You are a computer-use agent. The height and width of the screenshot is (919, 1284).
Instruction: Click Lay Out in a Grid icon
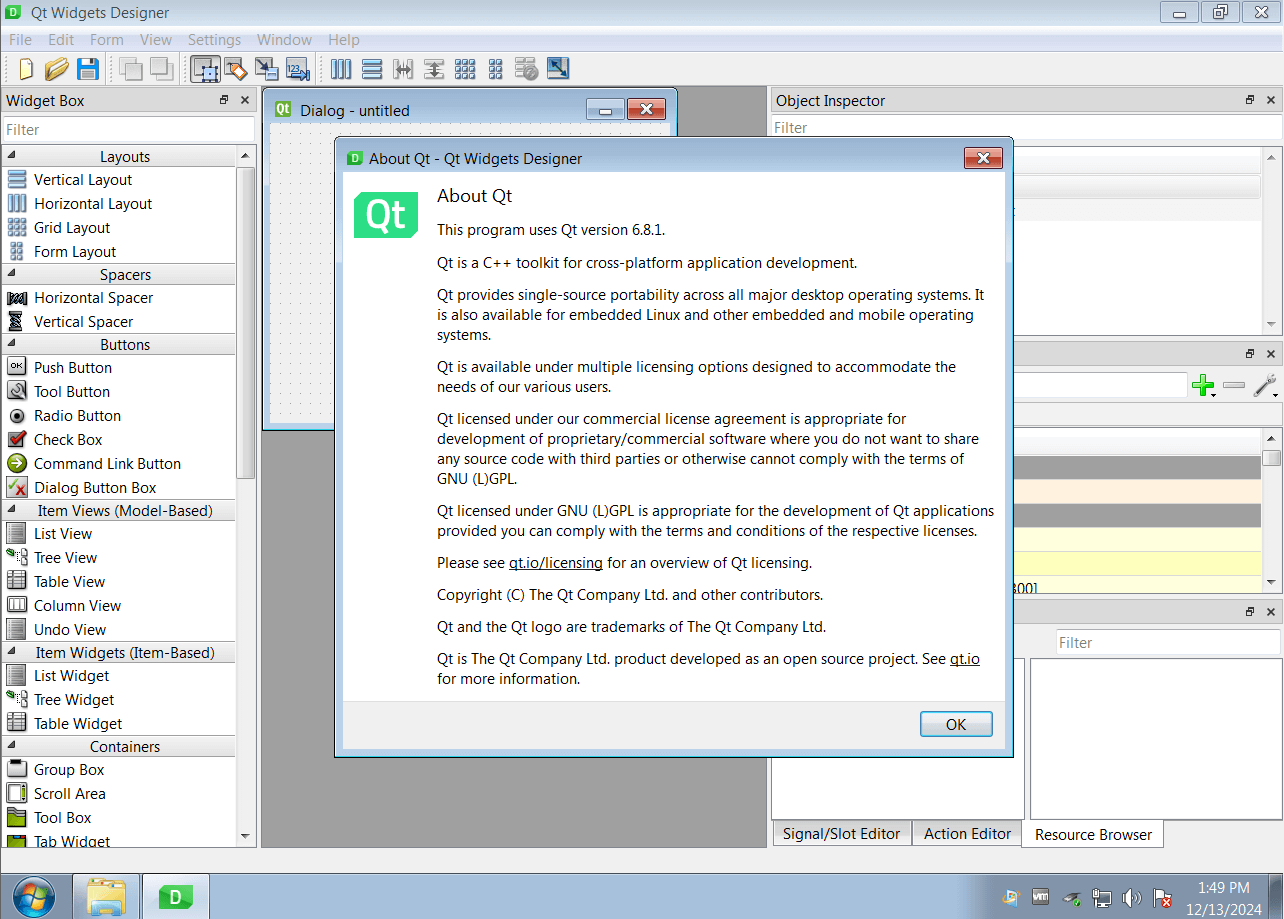465,69
